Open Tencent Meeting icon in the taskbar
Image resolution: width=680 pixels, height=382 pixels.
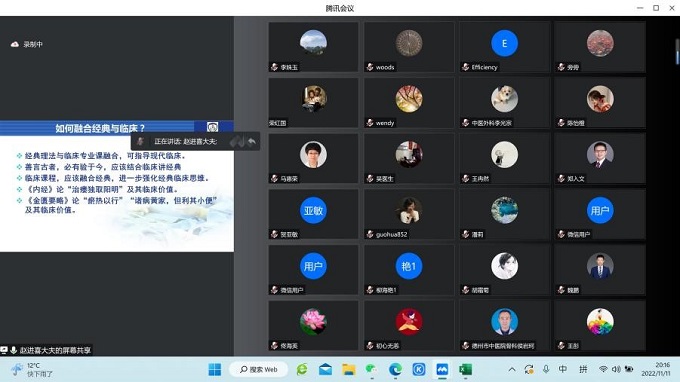point(442,369)
